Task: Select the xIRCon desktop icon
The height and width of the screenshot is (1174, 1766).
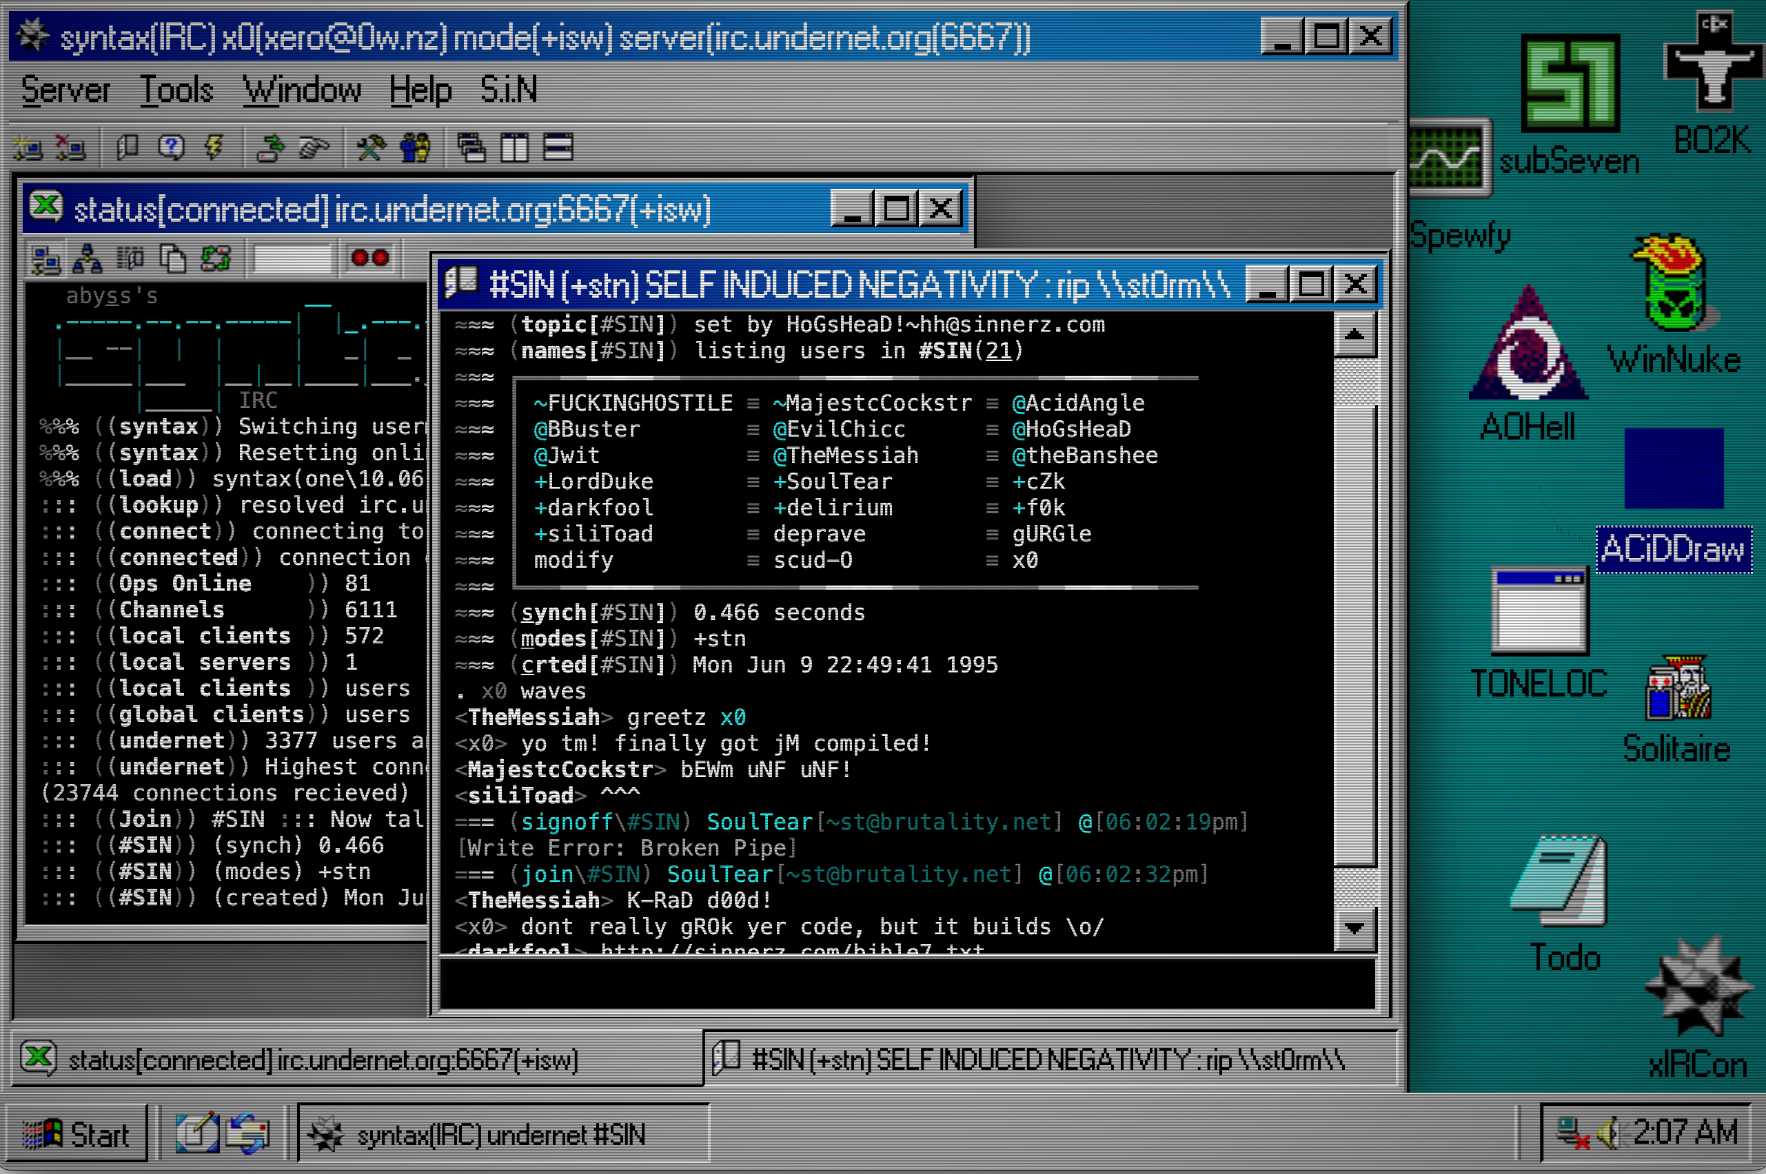Action: point(1698,1008)
